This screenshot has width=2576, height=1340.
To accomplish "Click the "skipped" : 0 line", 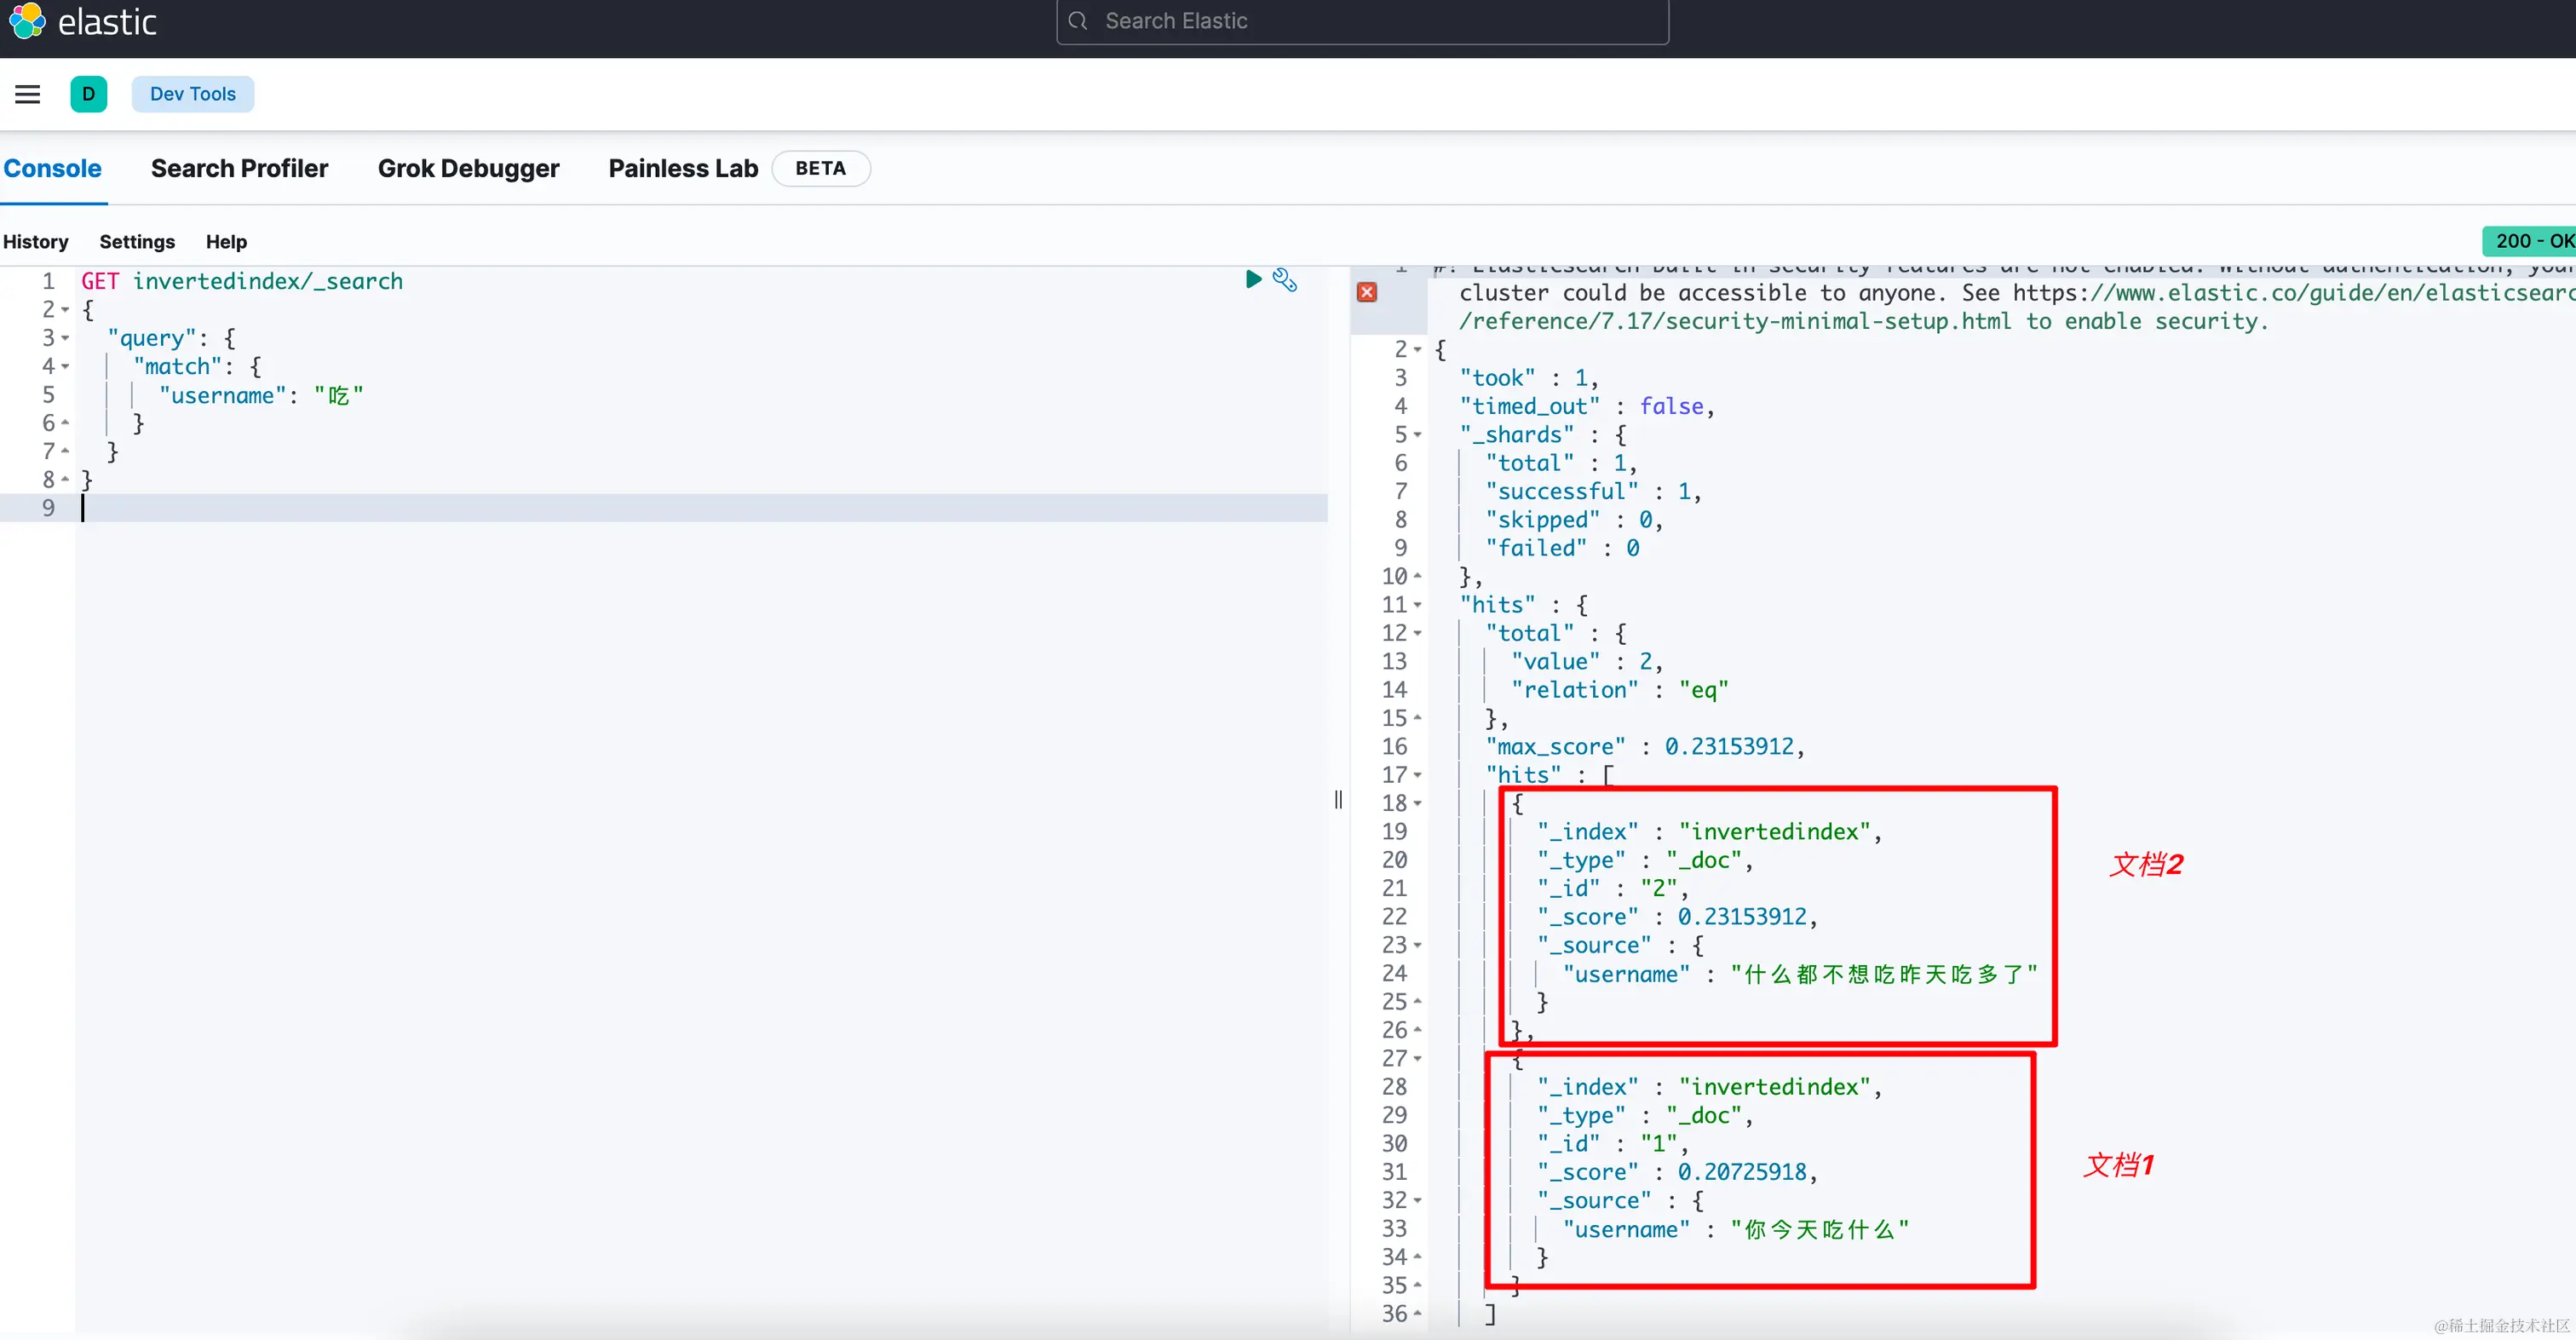I will click(x=1573, y=519).
